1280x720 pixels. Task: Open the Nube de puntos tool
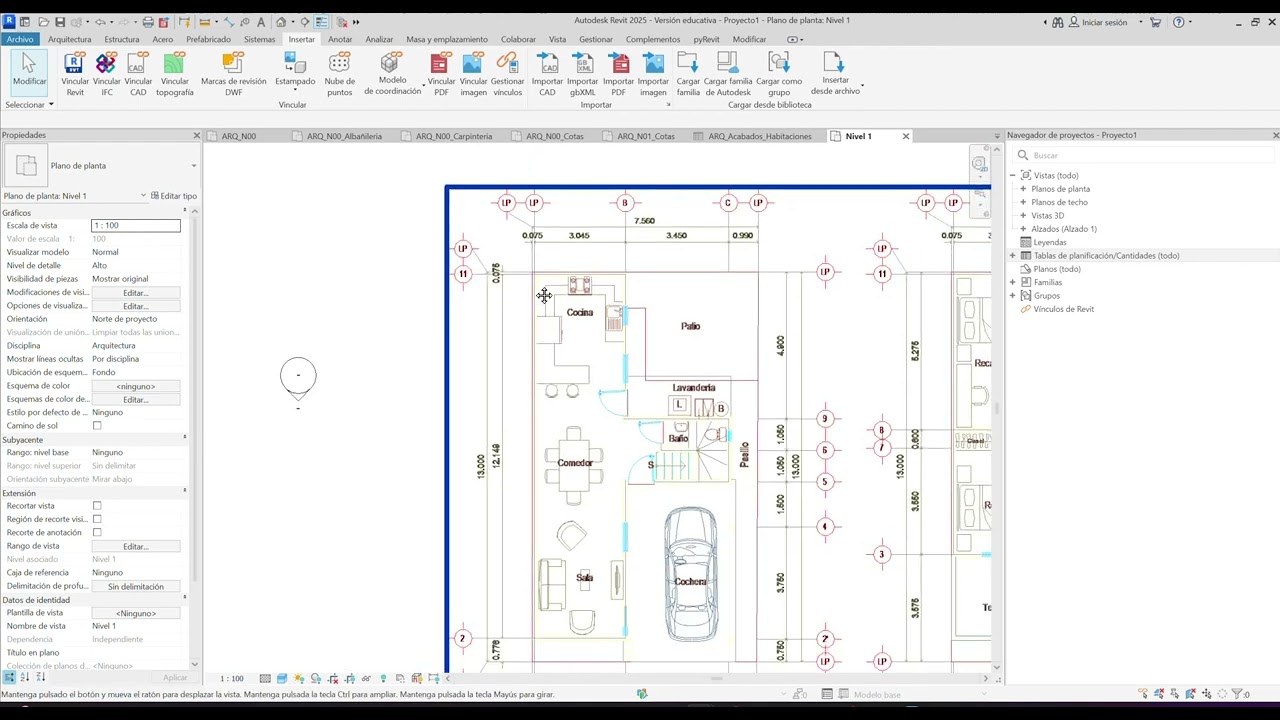(x=339, y=75)
